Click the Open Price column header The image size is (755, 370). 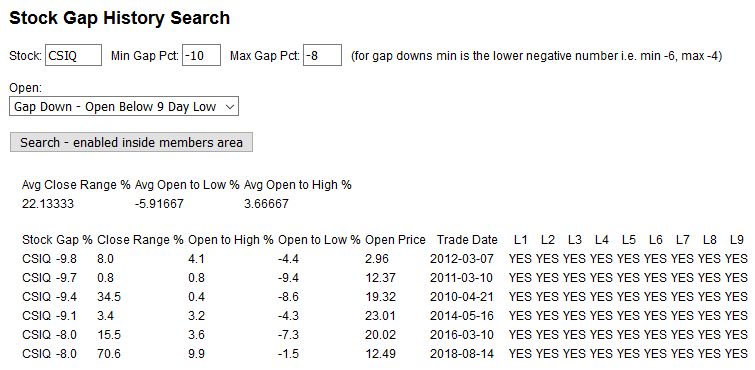click(x=395, y=239)
